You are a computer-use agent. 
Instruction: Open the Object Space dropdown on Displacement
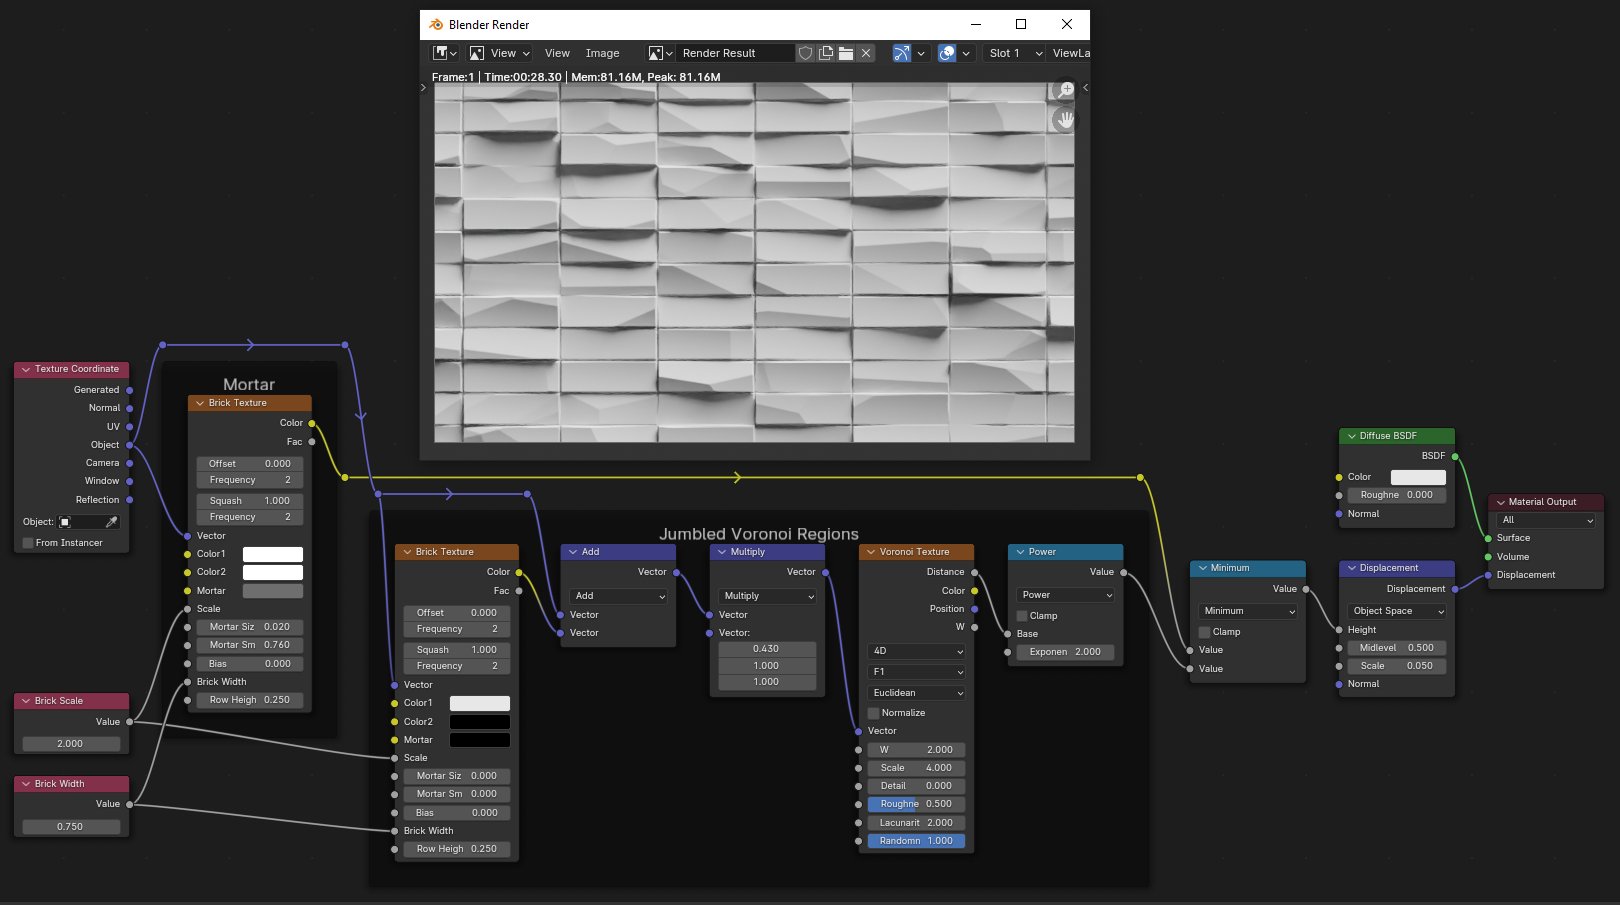pyautogui.click(x=1397, y=611)
